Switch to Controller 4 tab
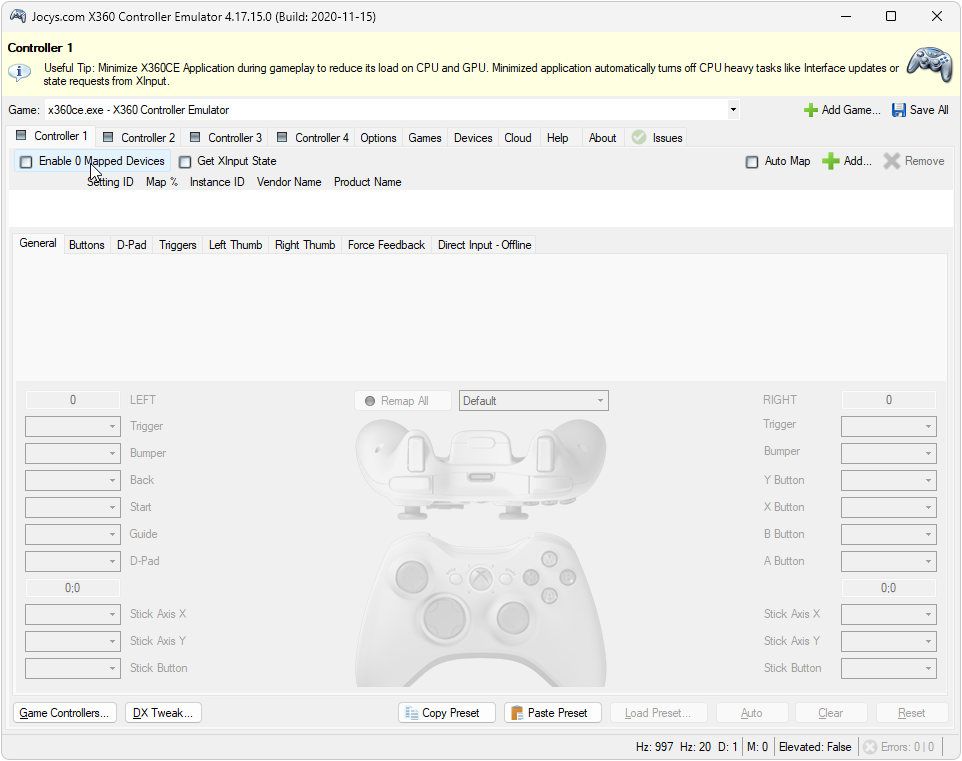The image size is (962, 761). [313, 137]
